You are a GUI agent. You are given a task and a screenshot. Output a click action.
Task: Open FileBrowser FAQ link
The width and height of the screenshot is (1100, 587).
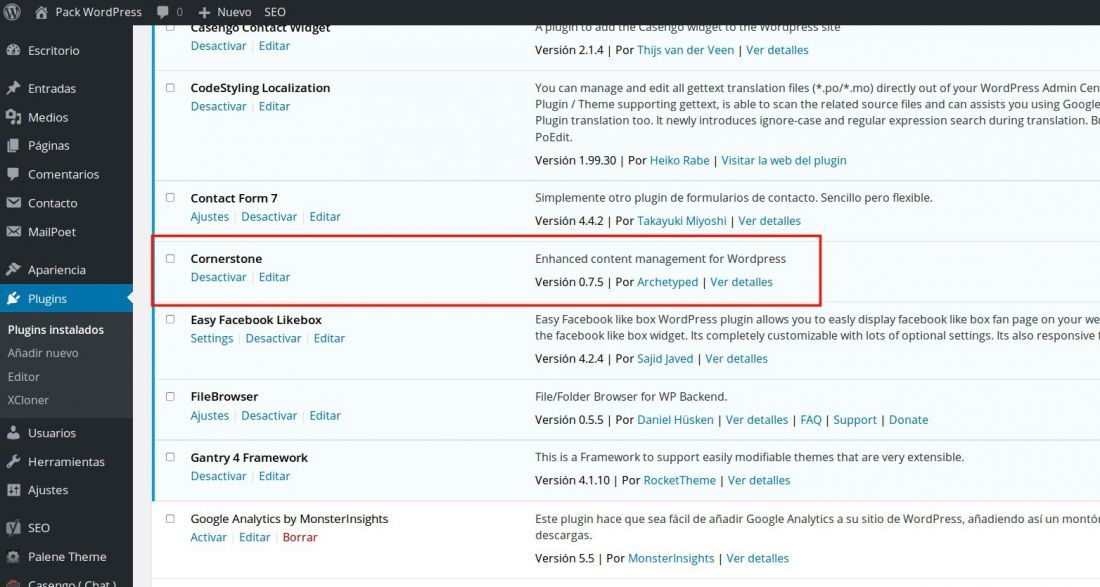click(x=810, y=419)
